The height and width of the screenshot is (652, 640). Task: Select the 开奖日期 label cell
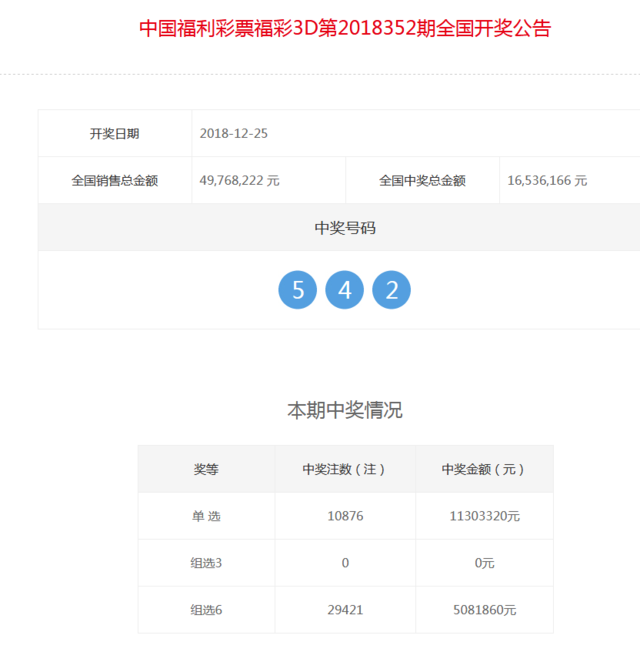coord(115,133)
